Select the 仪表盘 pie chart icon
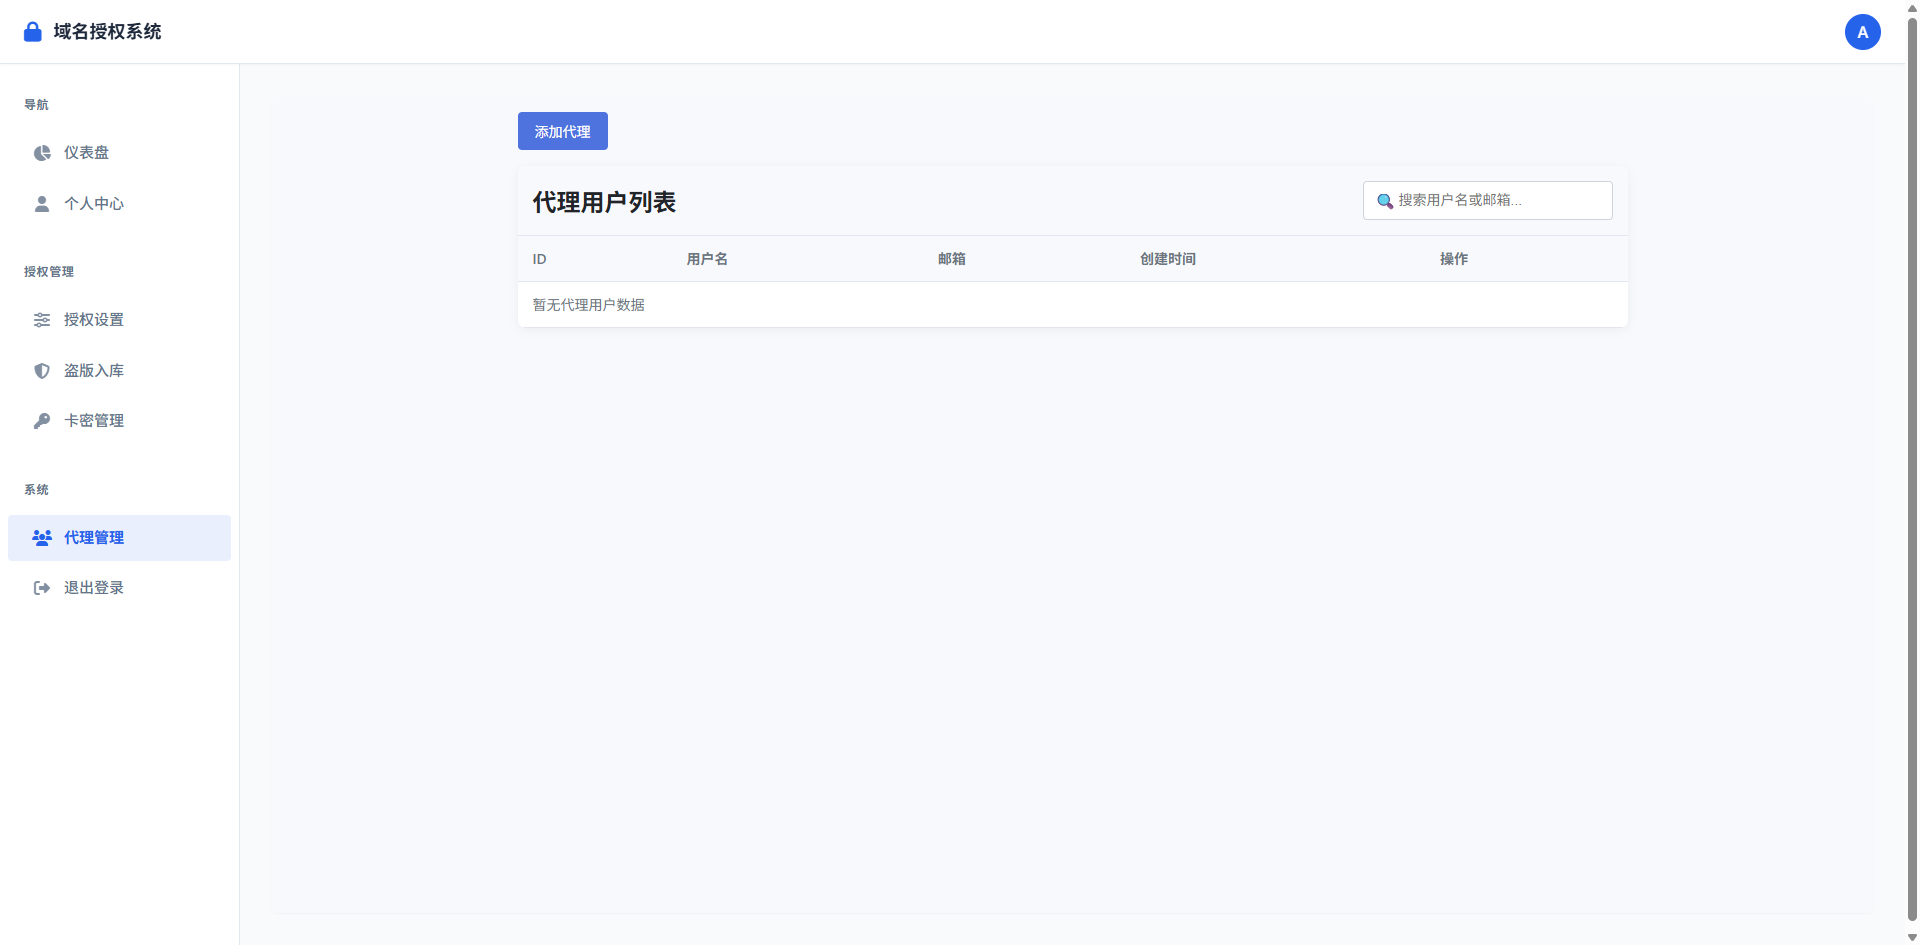 [41, 153]
